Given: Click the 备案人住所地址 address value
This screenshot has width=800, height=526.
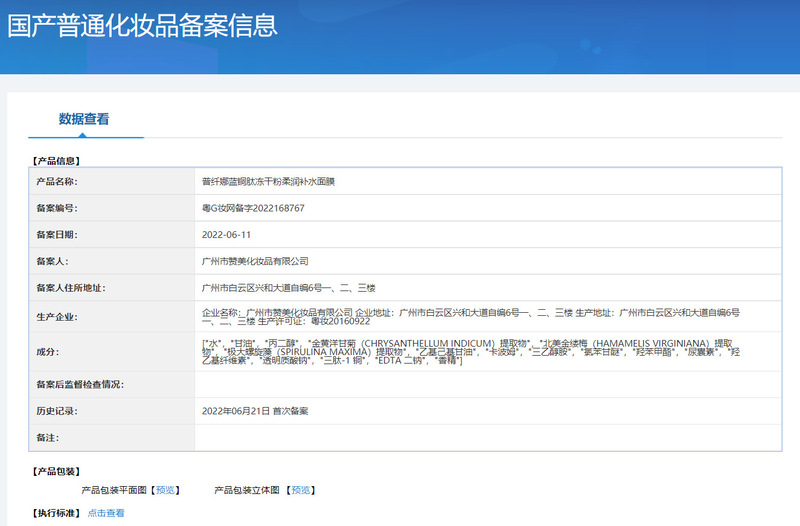Looking at the screenshot, I should point(288,288).
